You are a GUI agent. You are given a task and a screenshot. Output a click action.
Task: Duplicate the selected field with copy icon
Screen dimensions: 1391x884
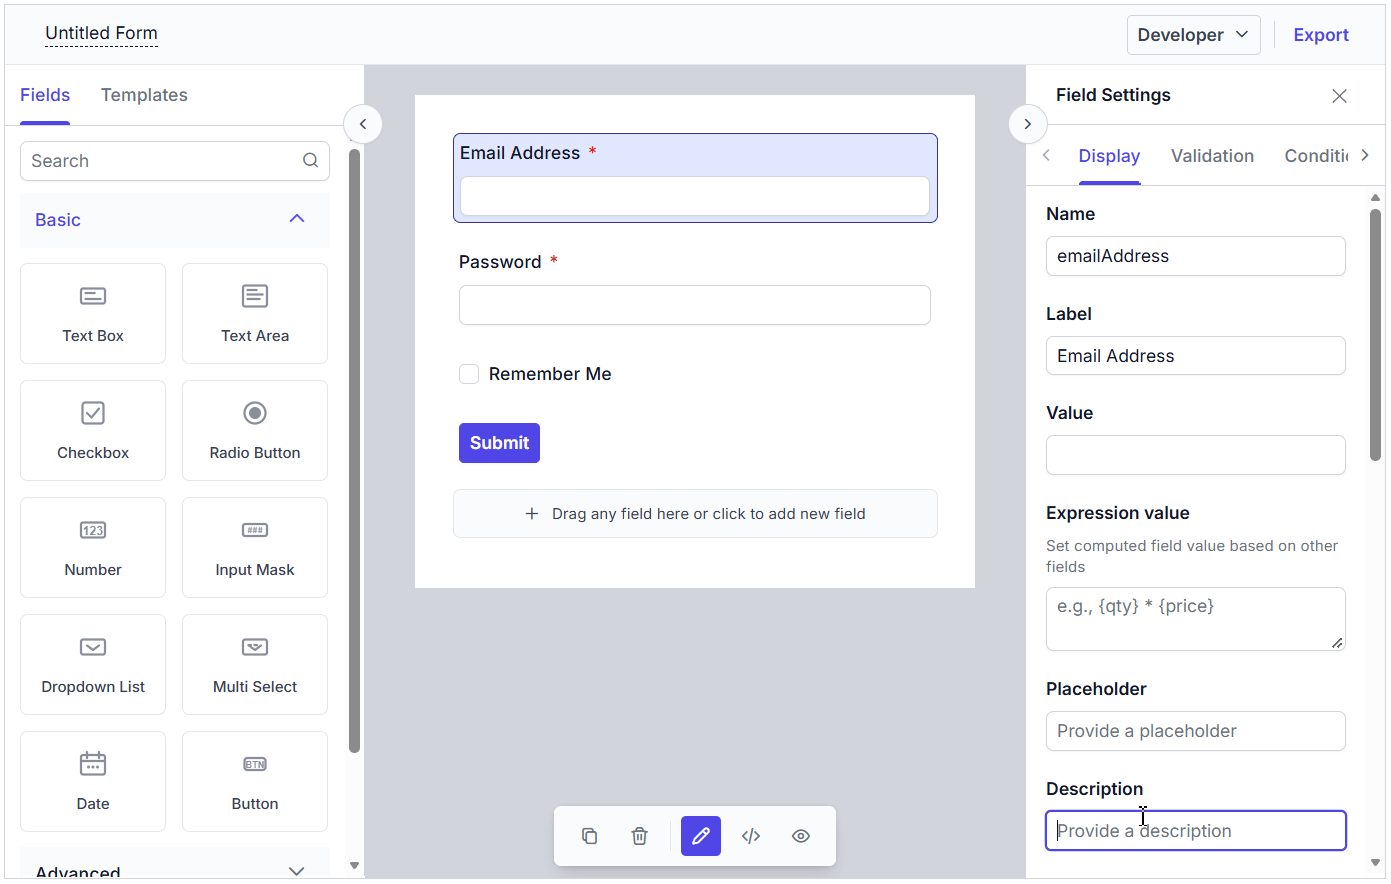(590, 836)
